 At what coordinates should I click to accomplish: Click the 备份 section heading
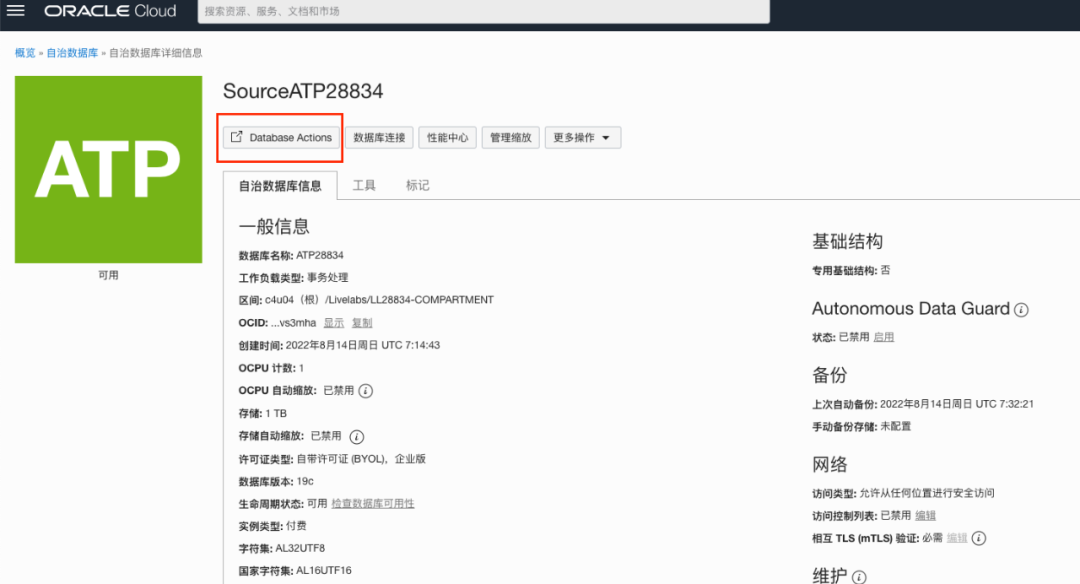pyautogui.click(x=829, y=375)
